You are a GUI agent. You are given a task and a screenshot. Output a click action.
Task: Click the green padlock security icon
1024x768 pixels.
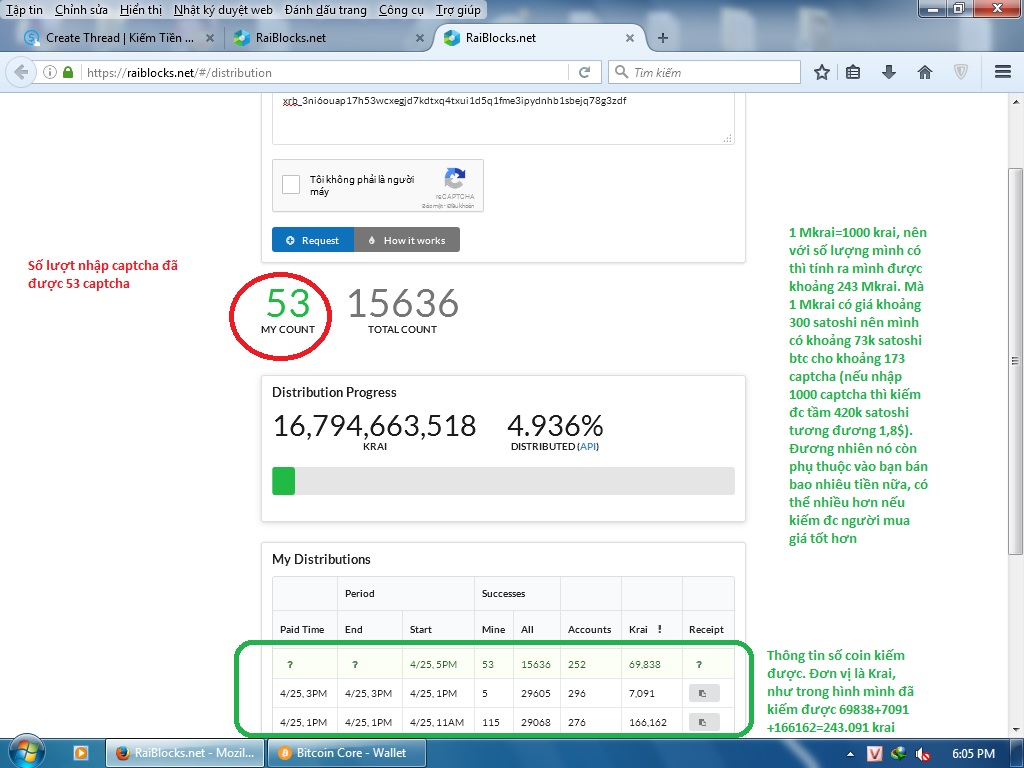pos(68,72)
